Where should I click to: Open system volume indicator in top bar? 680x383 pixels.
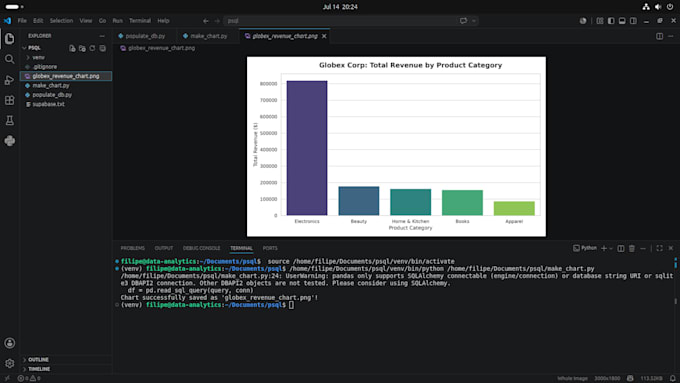pos(658,7)
